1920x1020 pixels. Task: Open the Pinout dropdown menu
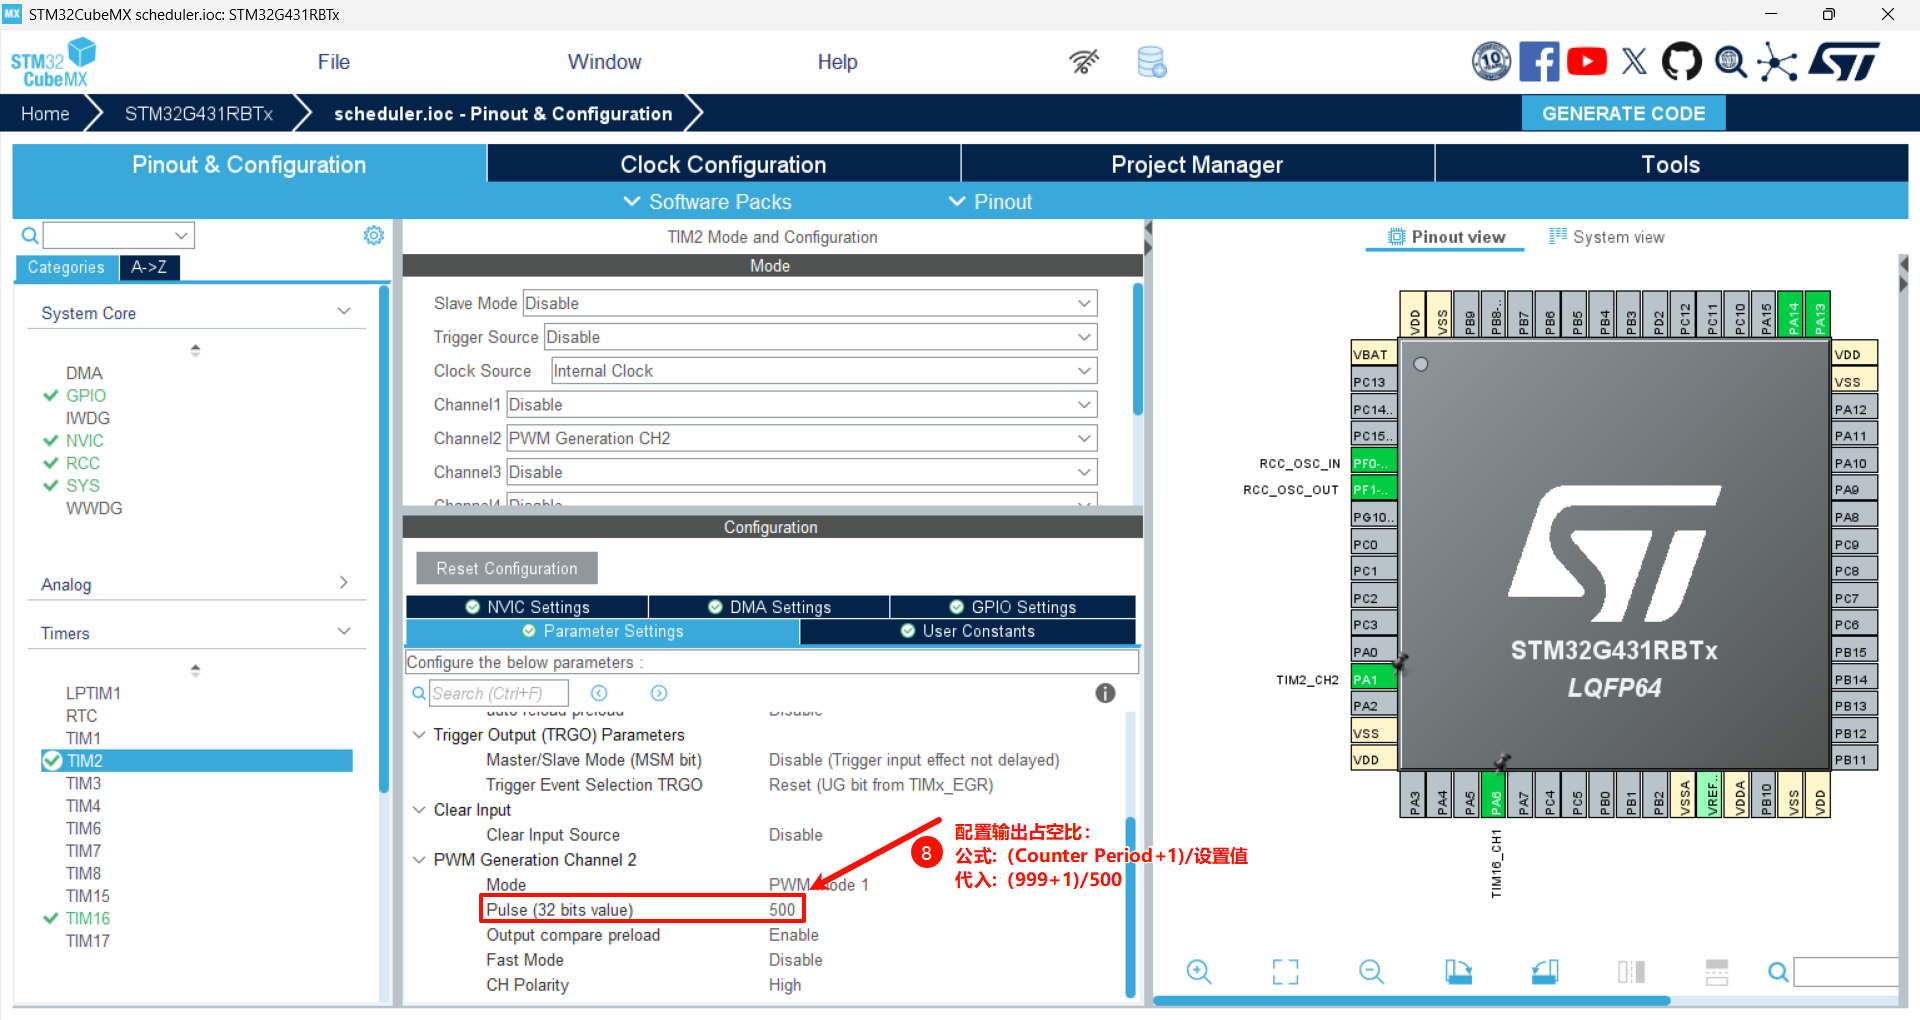[x=990, y=202]
